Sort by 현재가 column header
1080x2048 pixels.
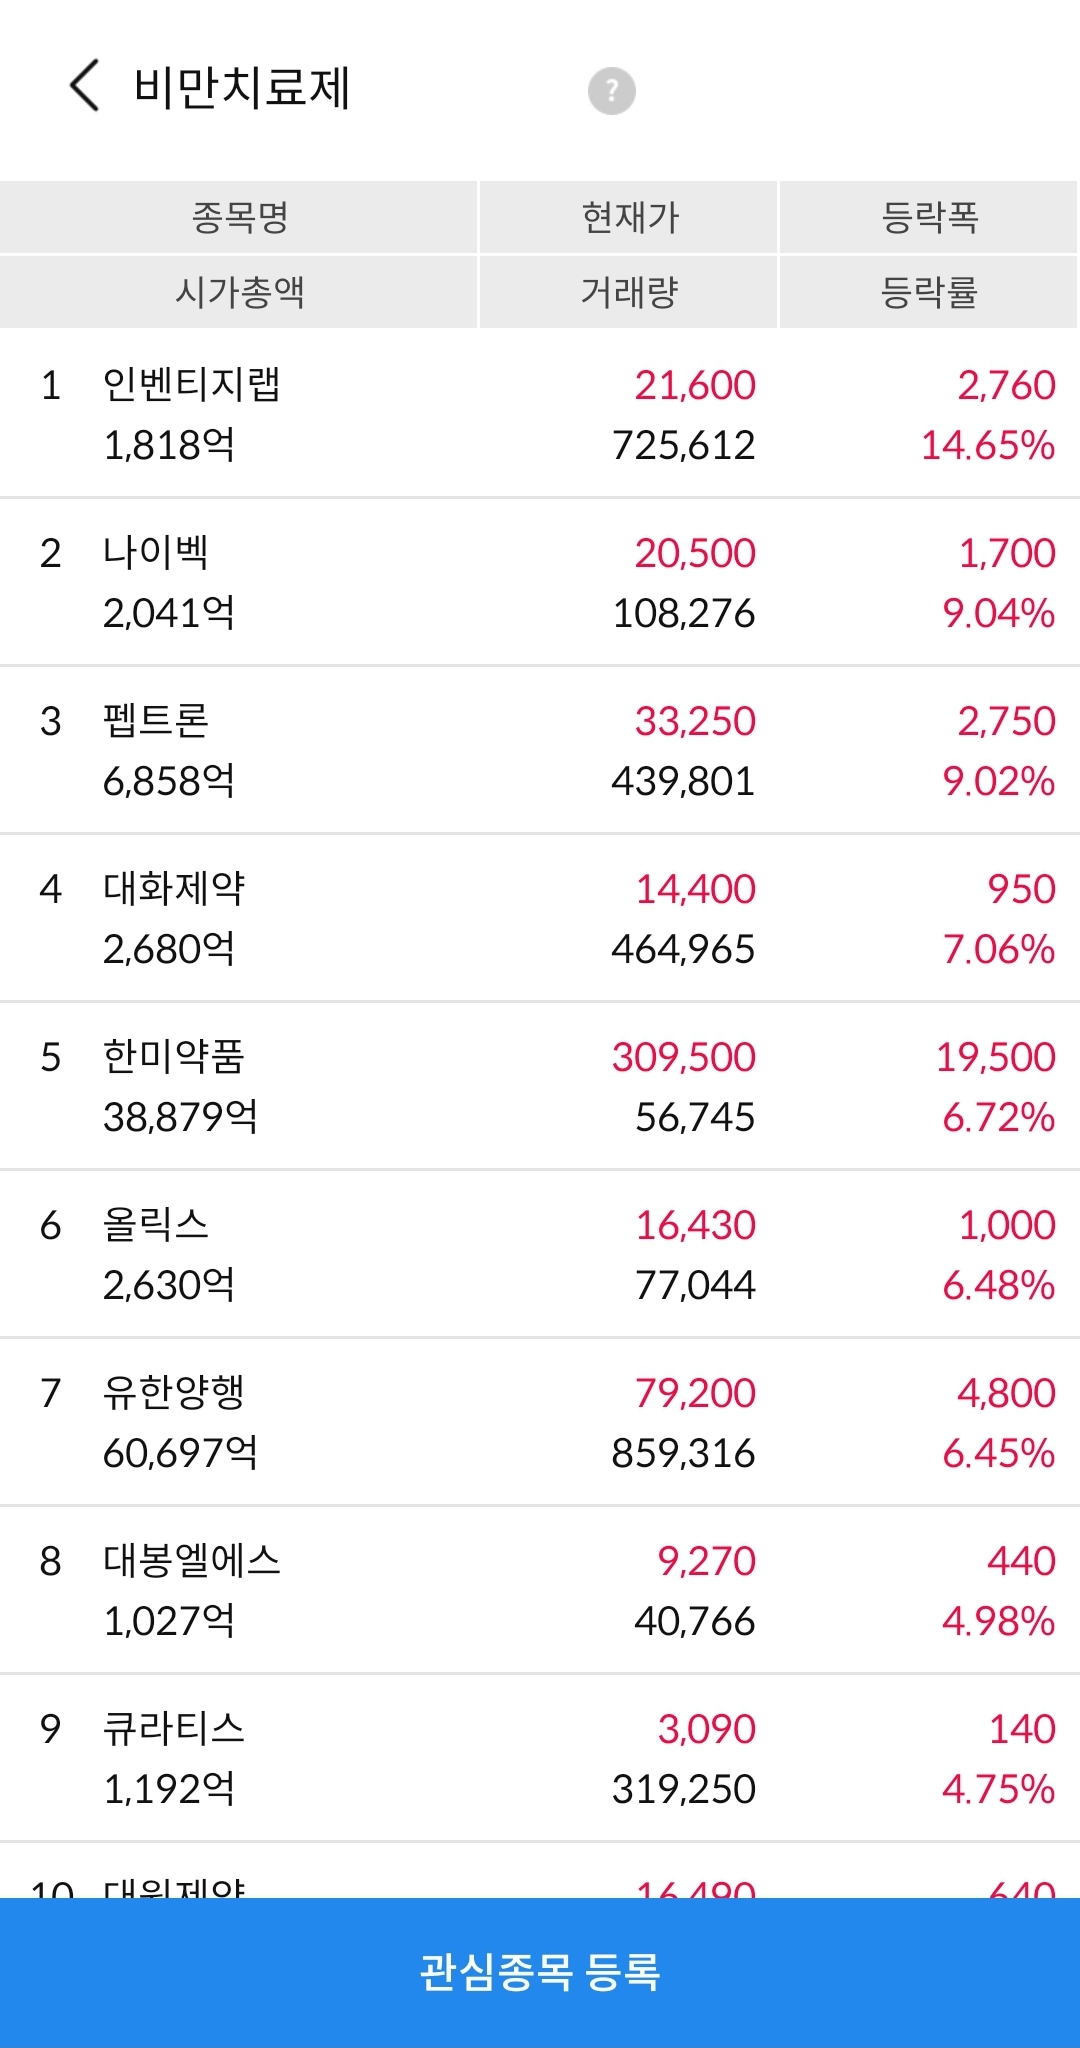(x=629, y=217)
